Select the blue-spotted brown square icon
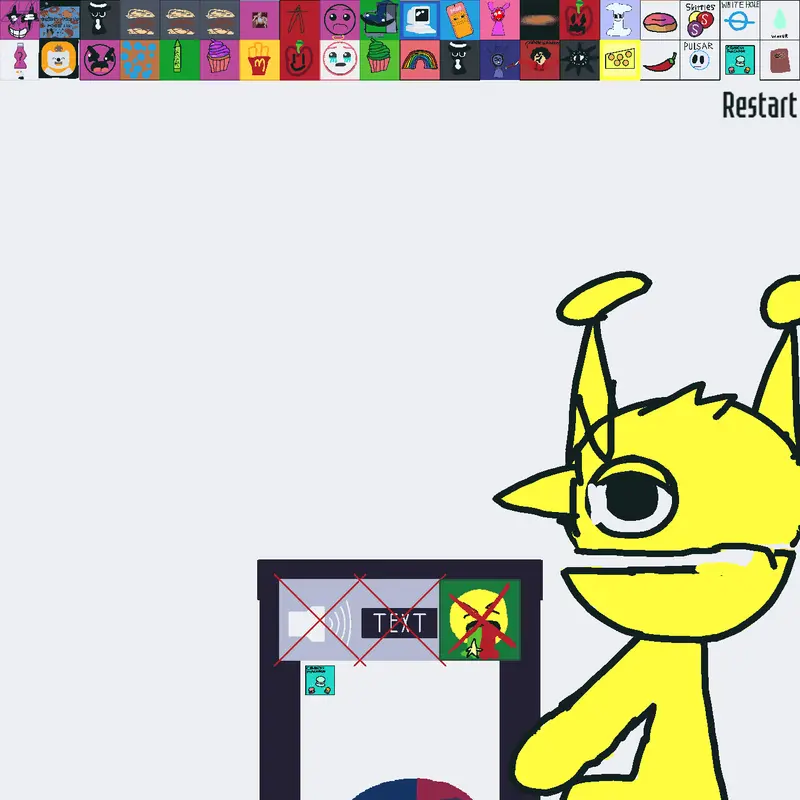The width and height of the screenshot is (800, 800). tap(140, 60)
